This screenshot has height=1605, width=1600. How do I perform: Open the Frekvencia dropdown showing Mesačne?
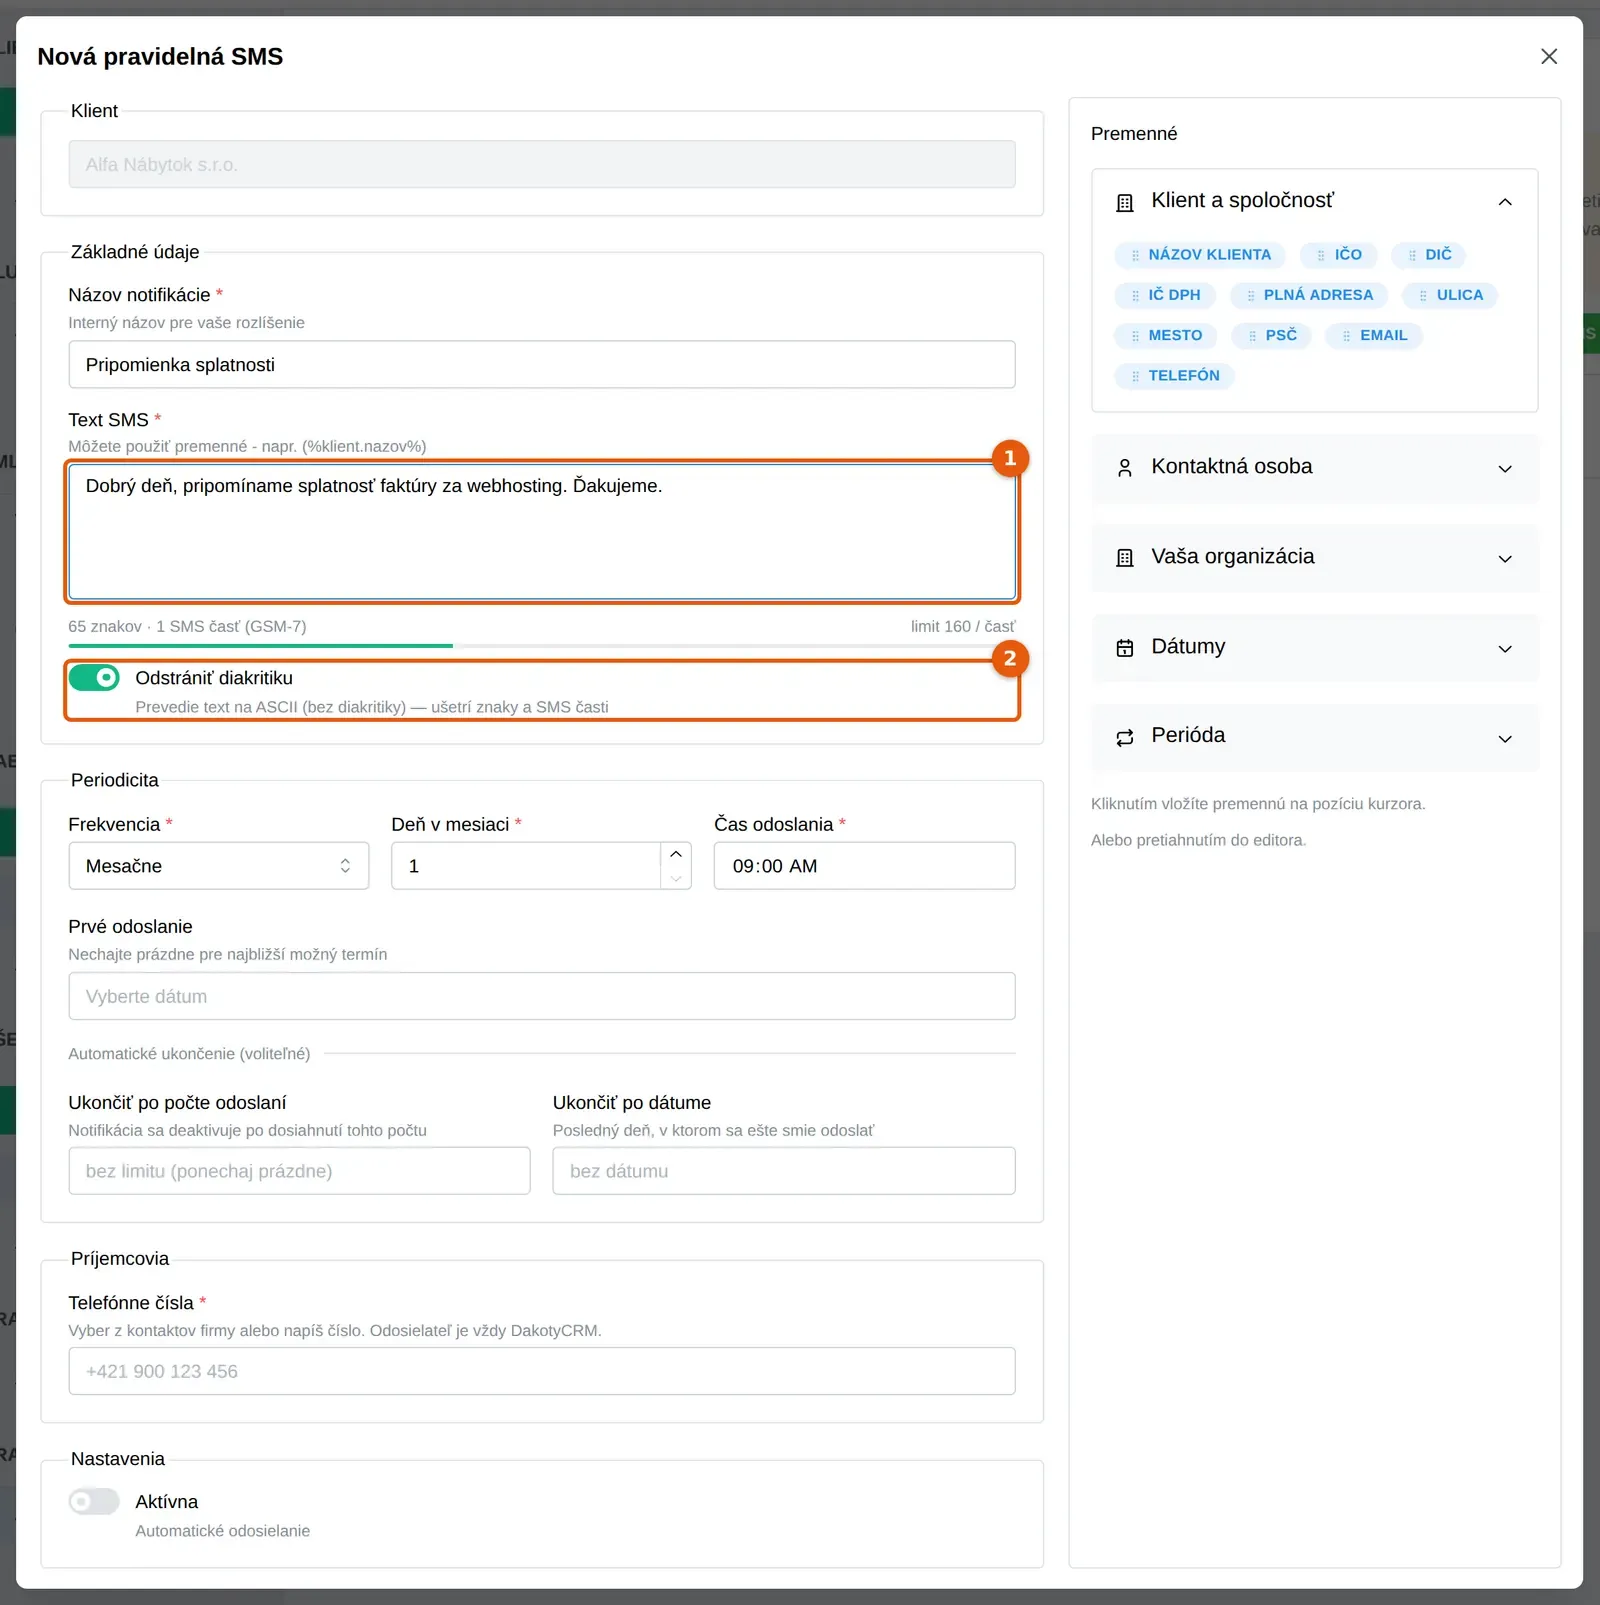(219, 866)
